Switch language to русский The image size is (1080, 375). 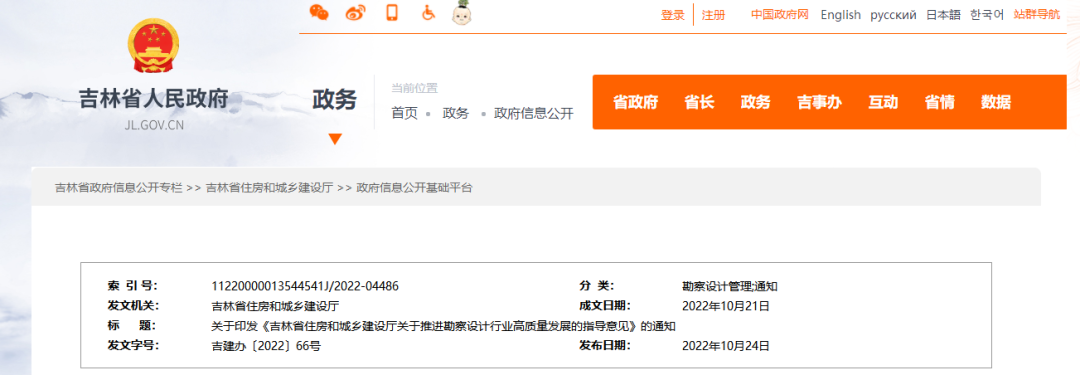[x=893, y=14]
